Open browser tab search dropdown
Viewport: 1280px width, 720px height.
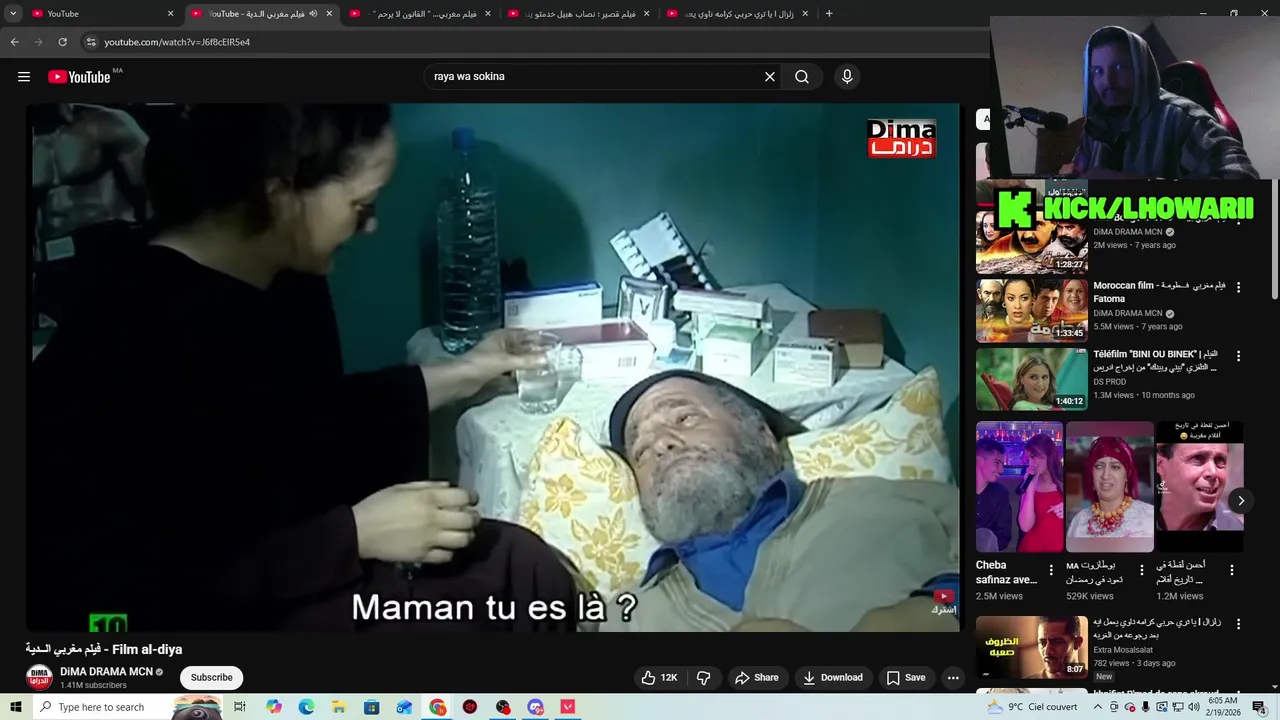click(13, 14)
